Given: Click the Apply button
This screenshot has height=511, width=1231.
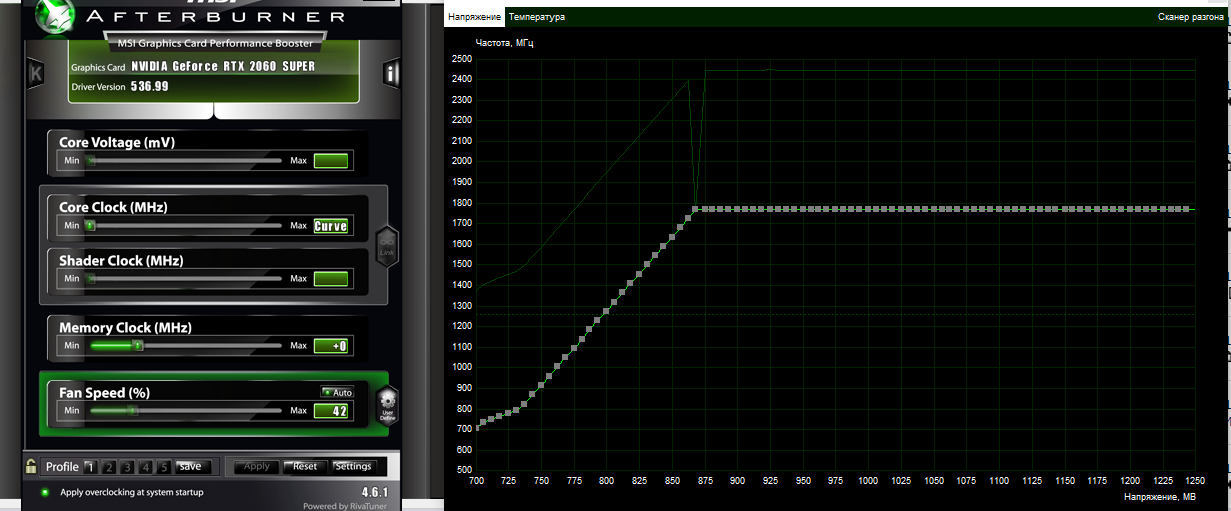Looking at the screenshot, I should tap(257, 466).
